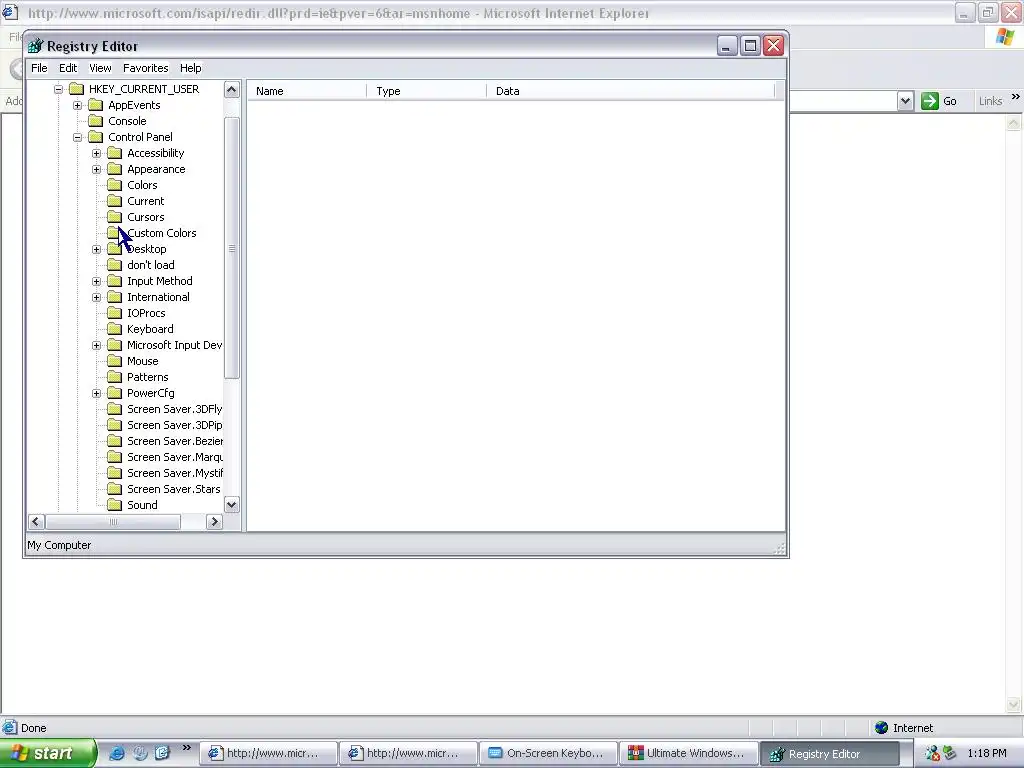Image resolution: width=1024 pixels, height=768 pixels.
Task: Open the Windows Start menu
Action: point(48,753)
